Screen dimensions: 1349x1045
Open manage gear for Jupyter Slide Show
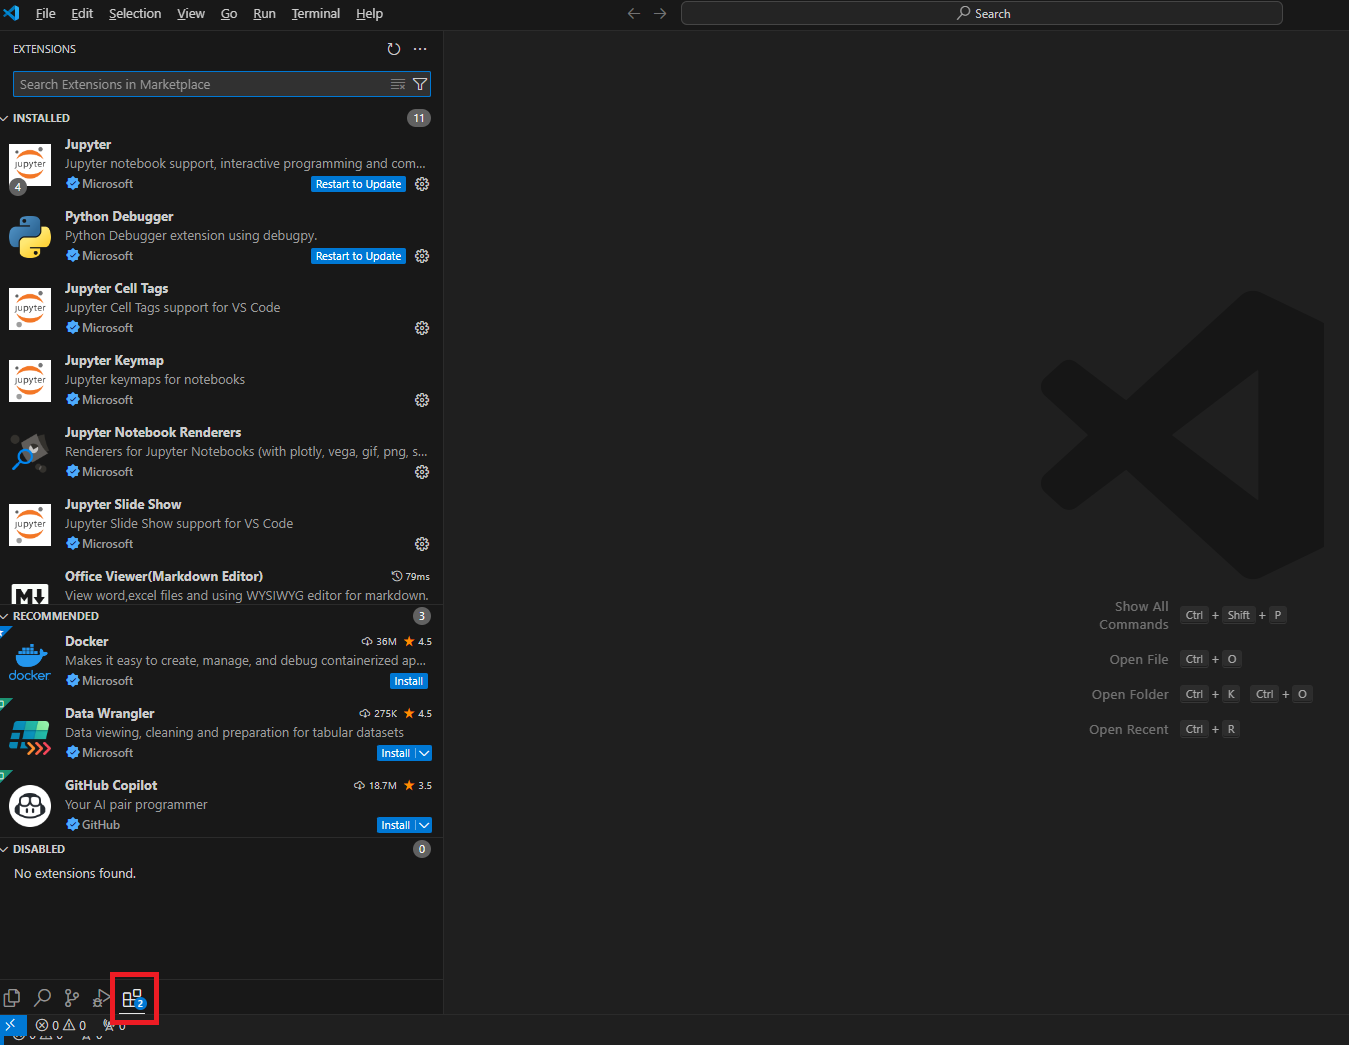click(422, 544)
